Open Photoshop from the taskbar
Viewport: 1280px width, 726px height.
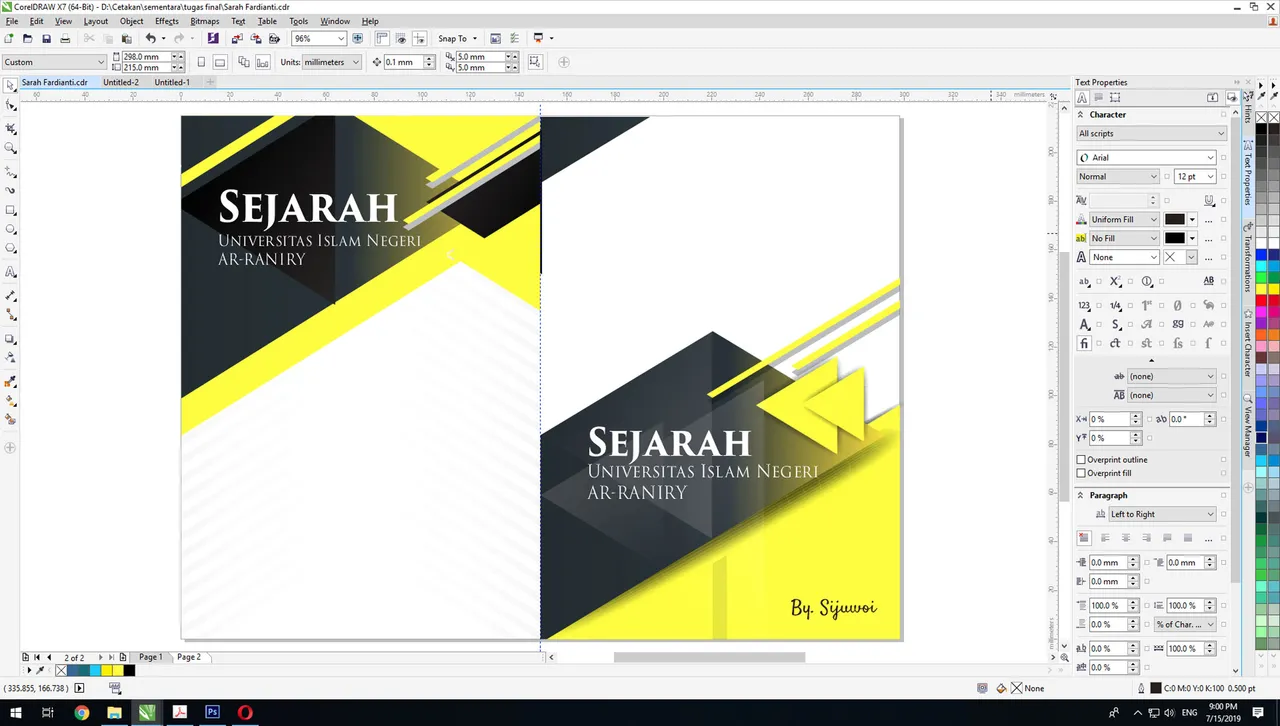[212, 713]
